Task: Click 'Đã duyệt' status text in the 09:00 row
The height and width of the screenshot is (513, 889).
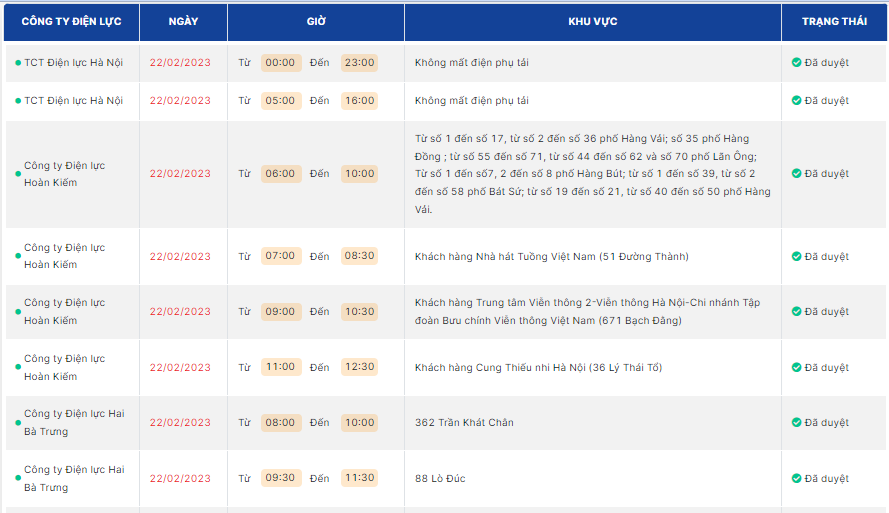Action: click(827, 311)
